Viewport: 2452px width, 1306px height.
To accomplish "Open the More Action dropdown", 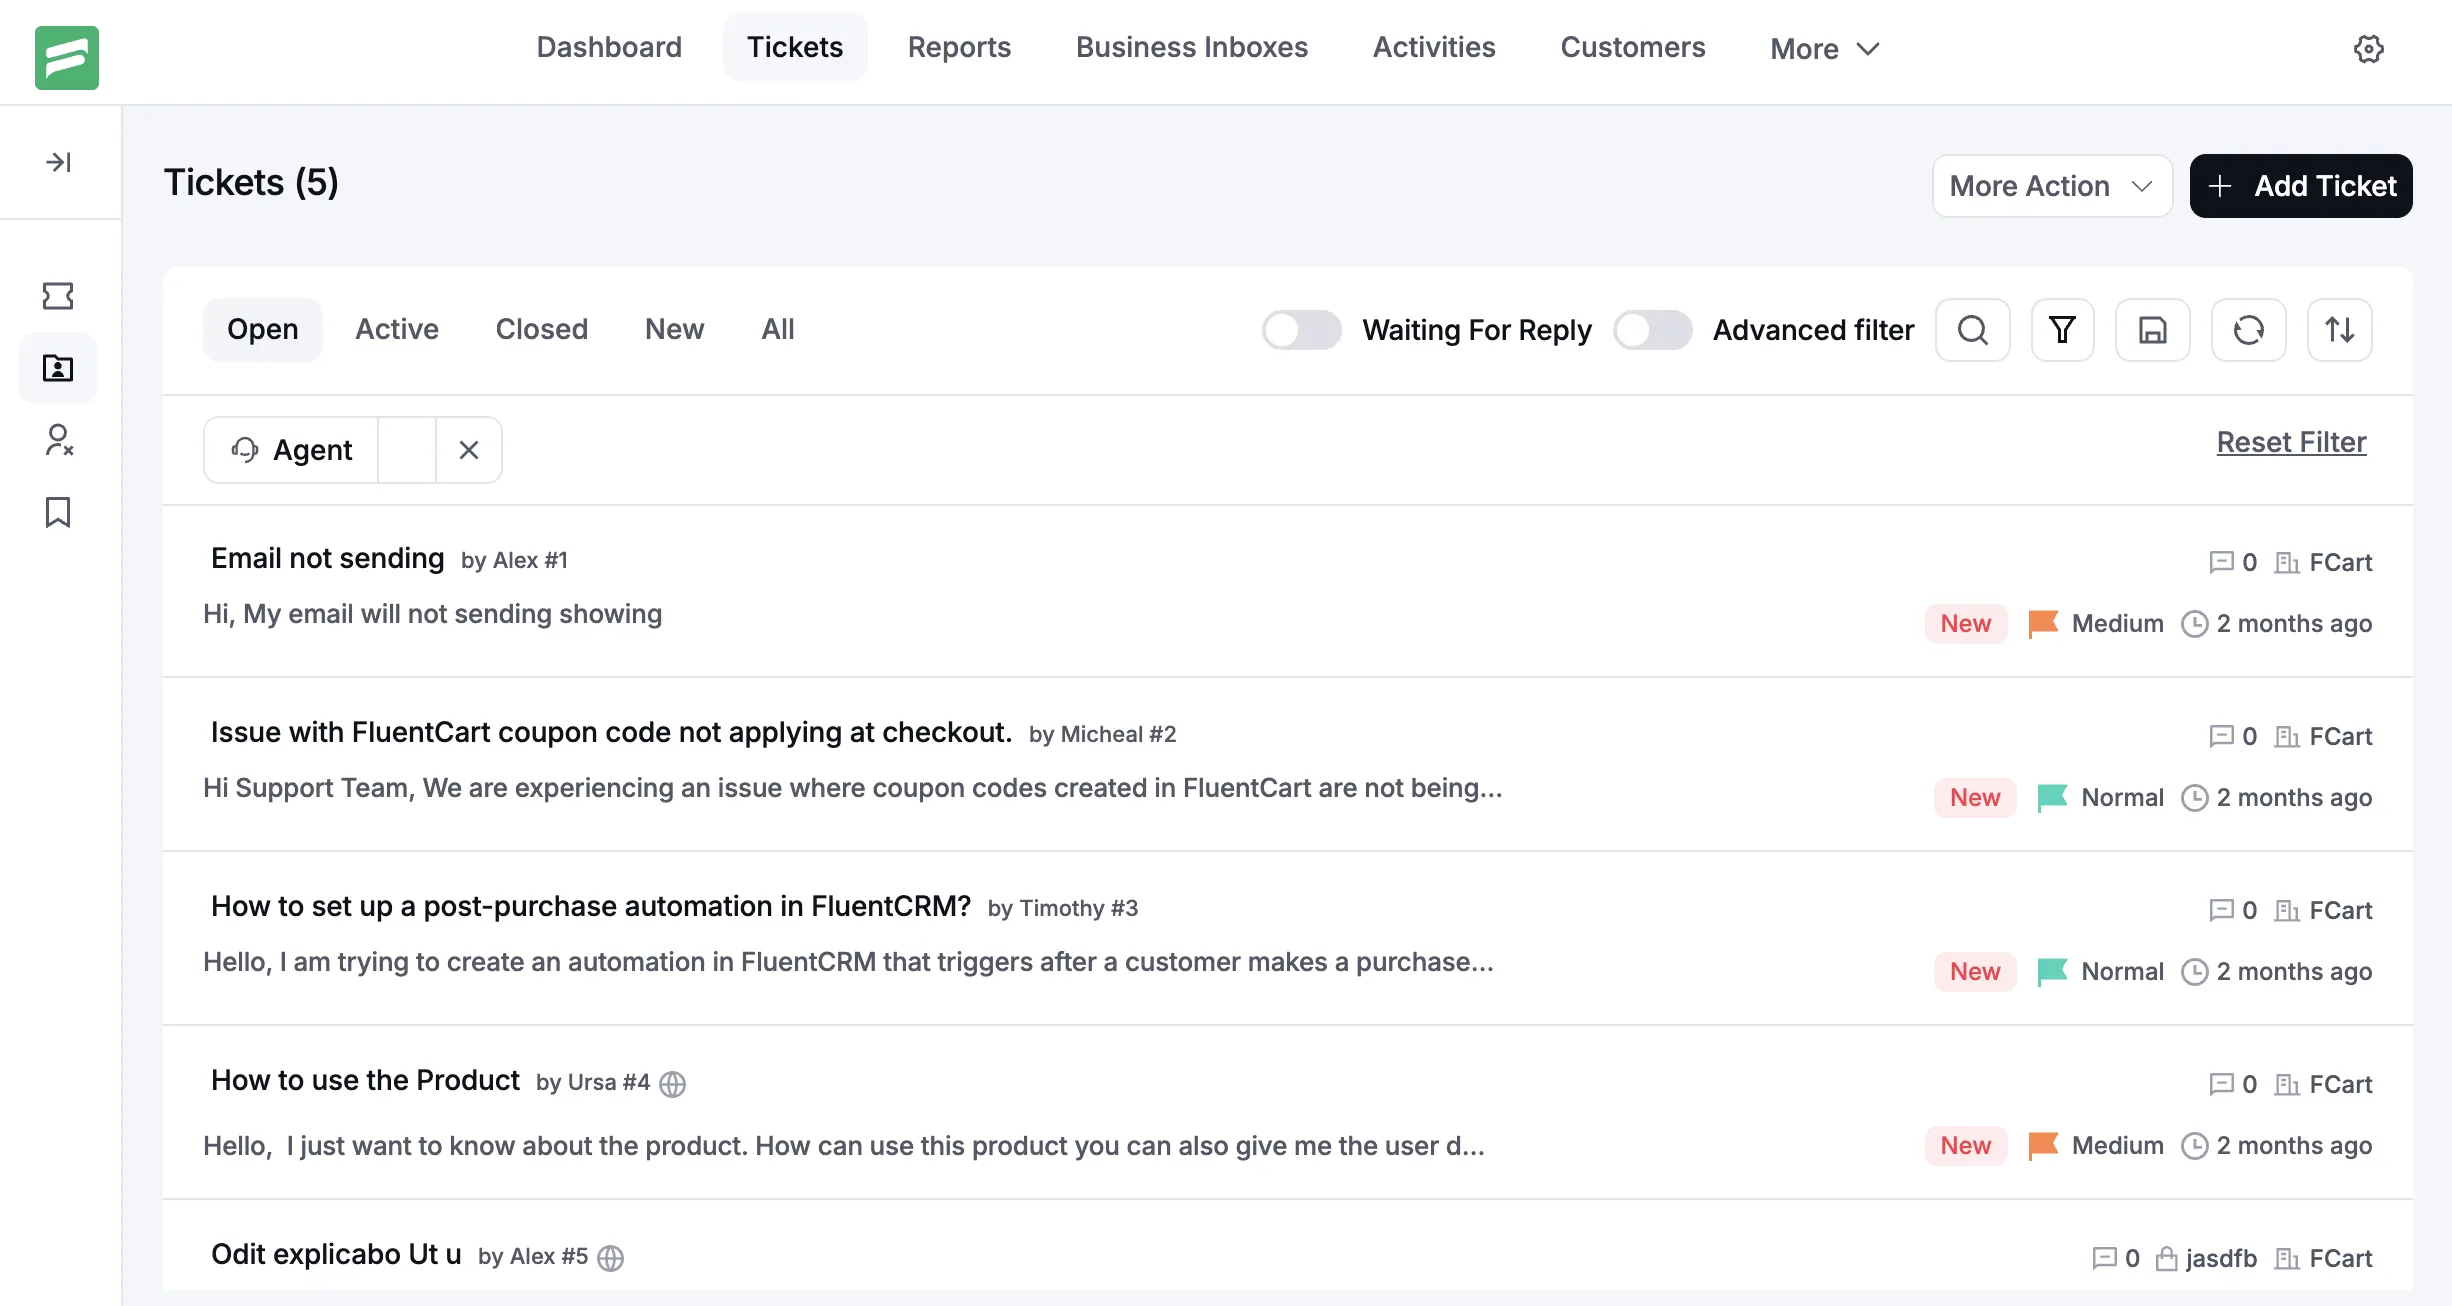I will coord(2052,186).
